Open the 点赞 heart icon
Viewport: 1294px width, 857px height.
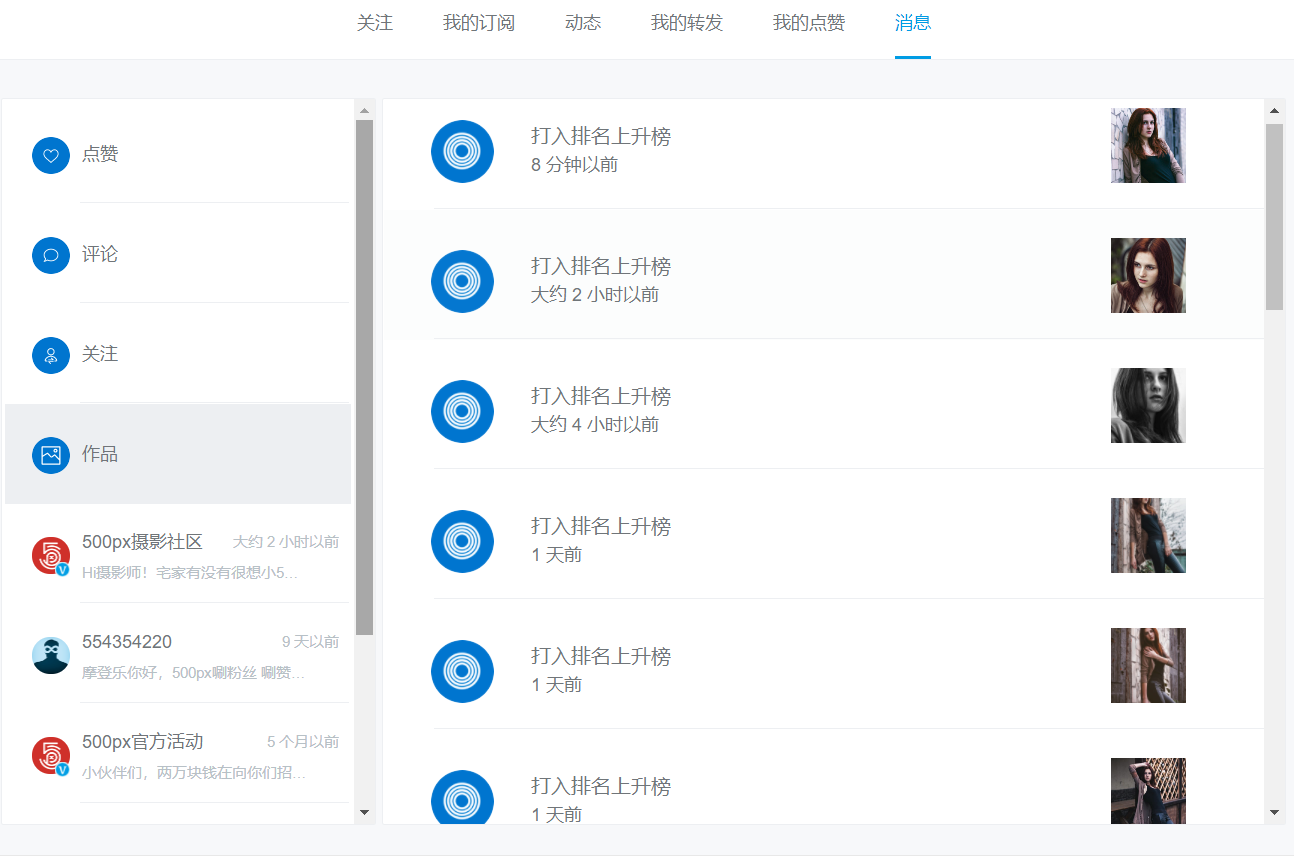(51, 155)
